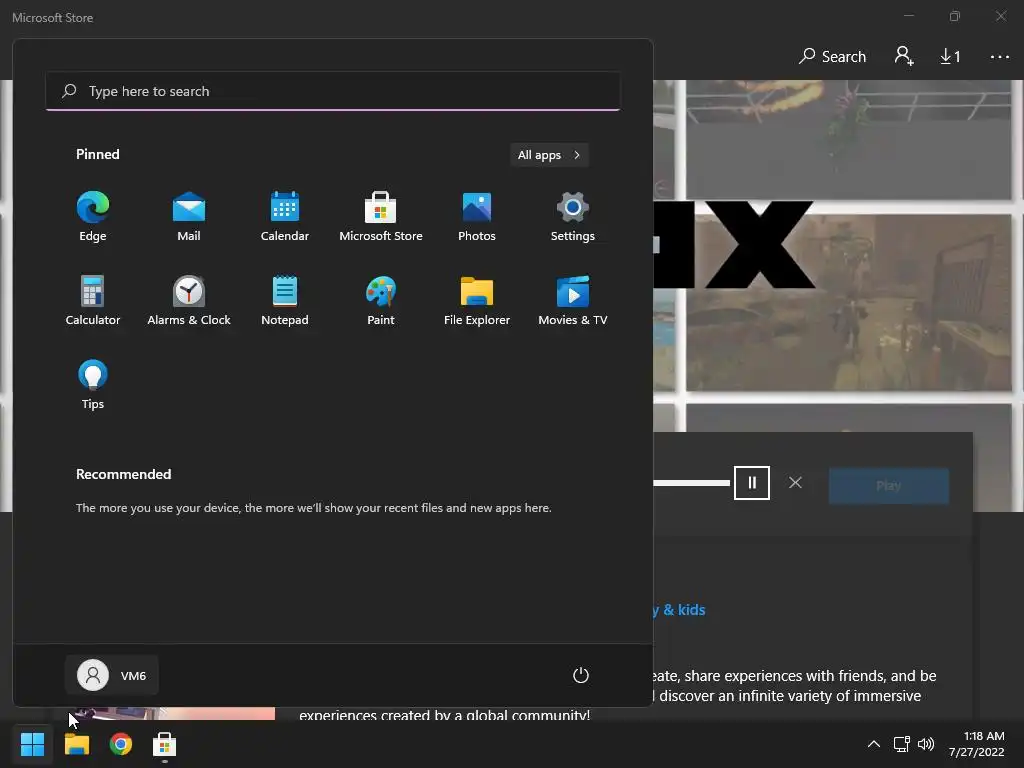The height and width of the screenshot is (768, 1024).
Task: Click the Microsoft Store window title
Action: click(52, 18)
